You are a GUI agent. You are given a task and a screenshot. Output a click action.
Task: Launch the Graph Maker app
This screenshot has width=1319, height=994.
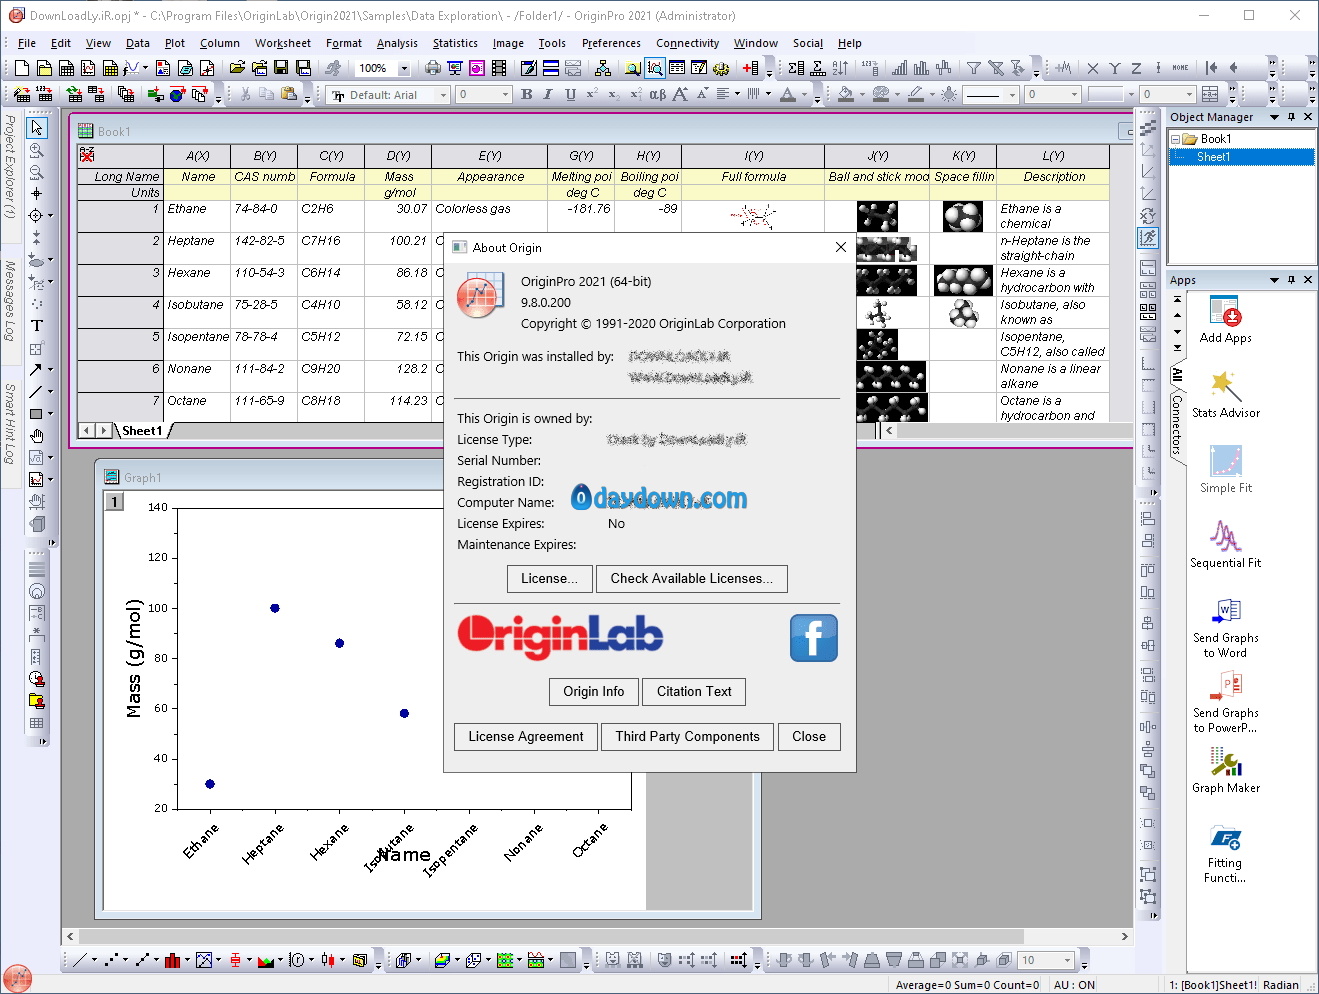coord(1225,770)
